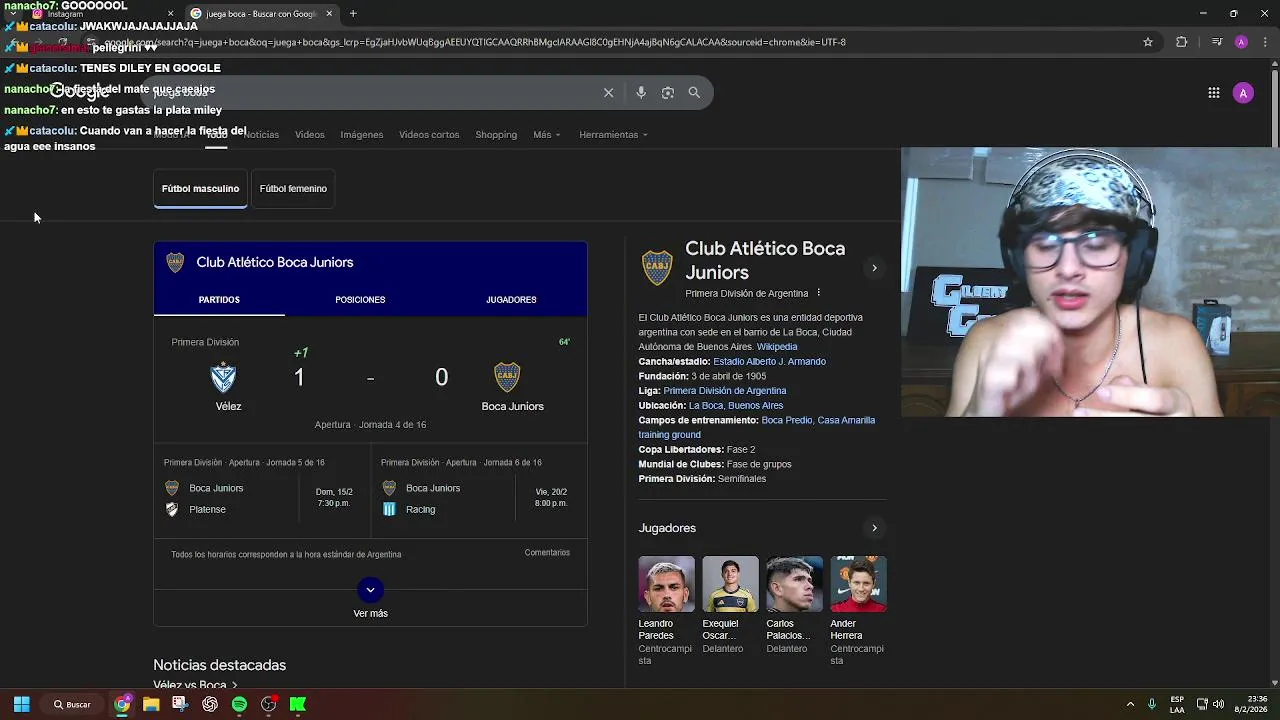Click the Chrome address bar URL
The height and width of the screenshot is (720, 1280).
[x=475, y=42]
